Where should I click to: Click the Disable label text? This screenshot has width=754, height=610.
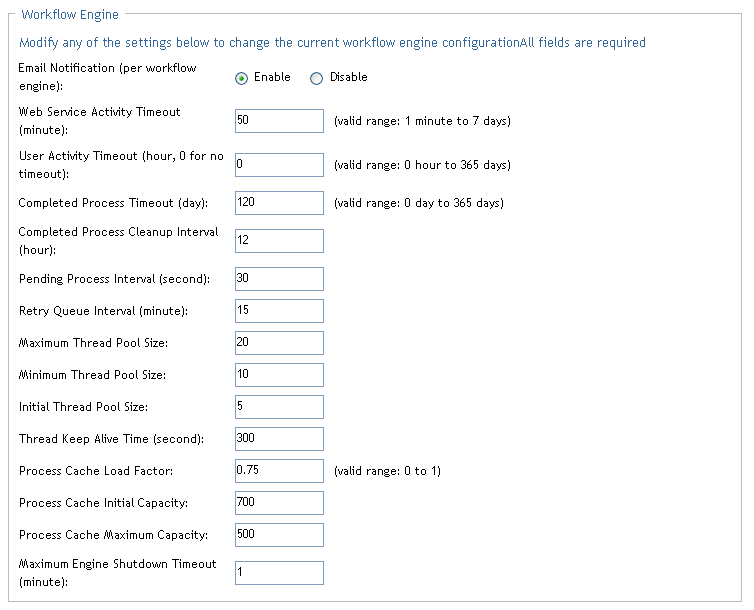pos(348,78)
